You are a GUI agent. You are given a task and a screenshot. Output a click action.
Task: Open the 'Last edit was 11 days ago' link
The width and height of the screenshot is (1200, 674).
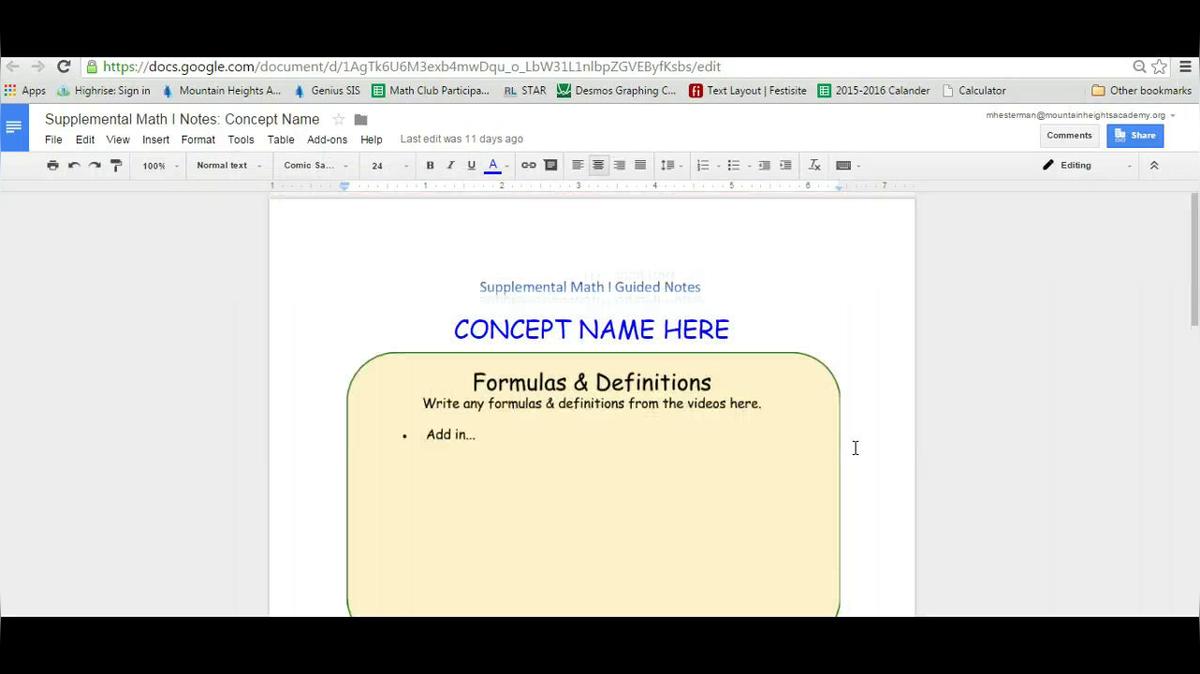coord(461,139)
